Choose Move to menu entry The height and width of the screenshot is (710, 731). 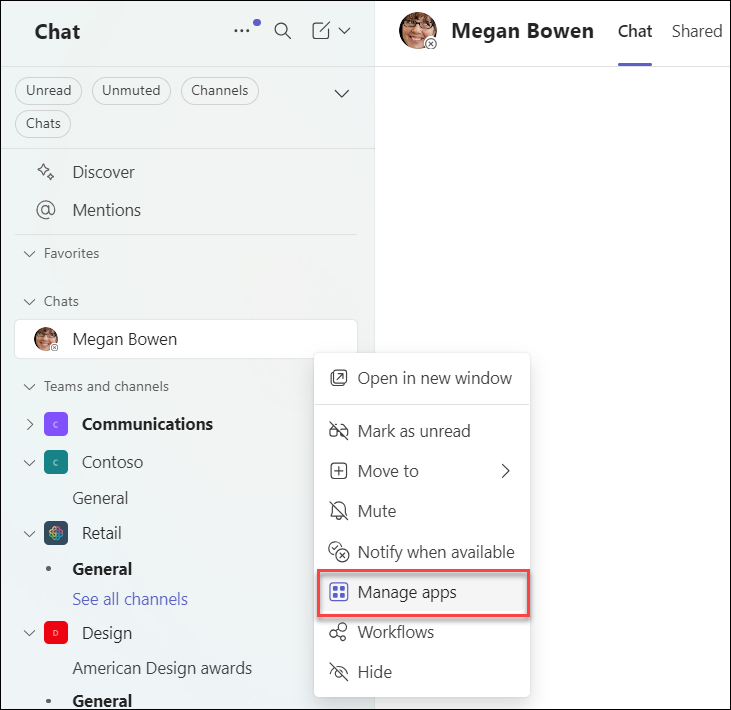pos(422,471)
